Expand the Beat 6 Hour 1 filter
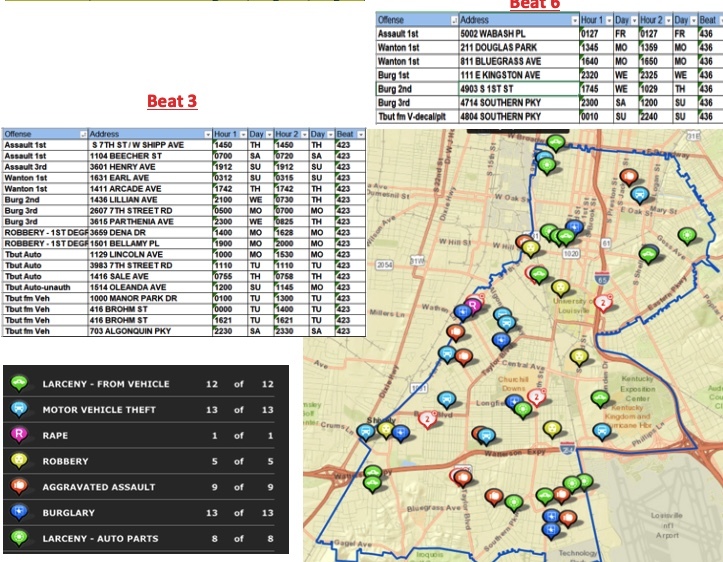This screenshot has height=562, width=723. [x=609, y=19]
